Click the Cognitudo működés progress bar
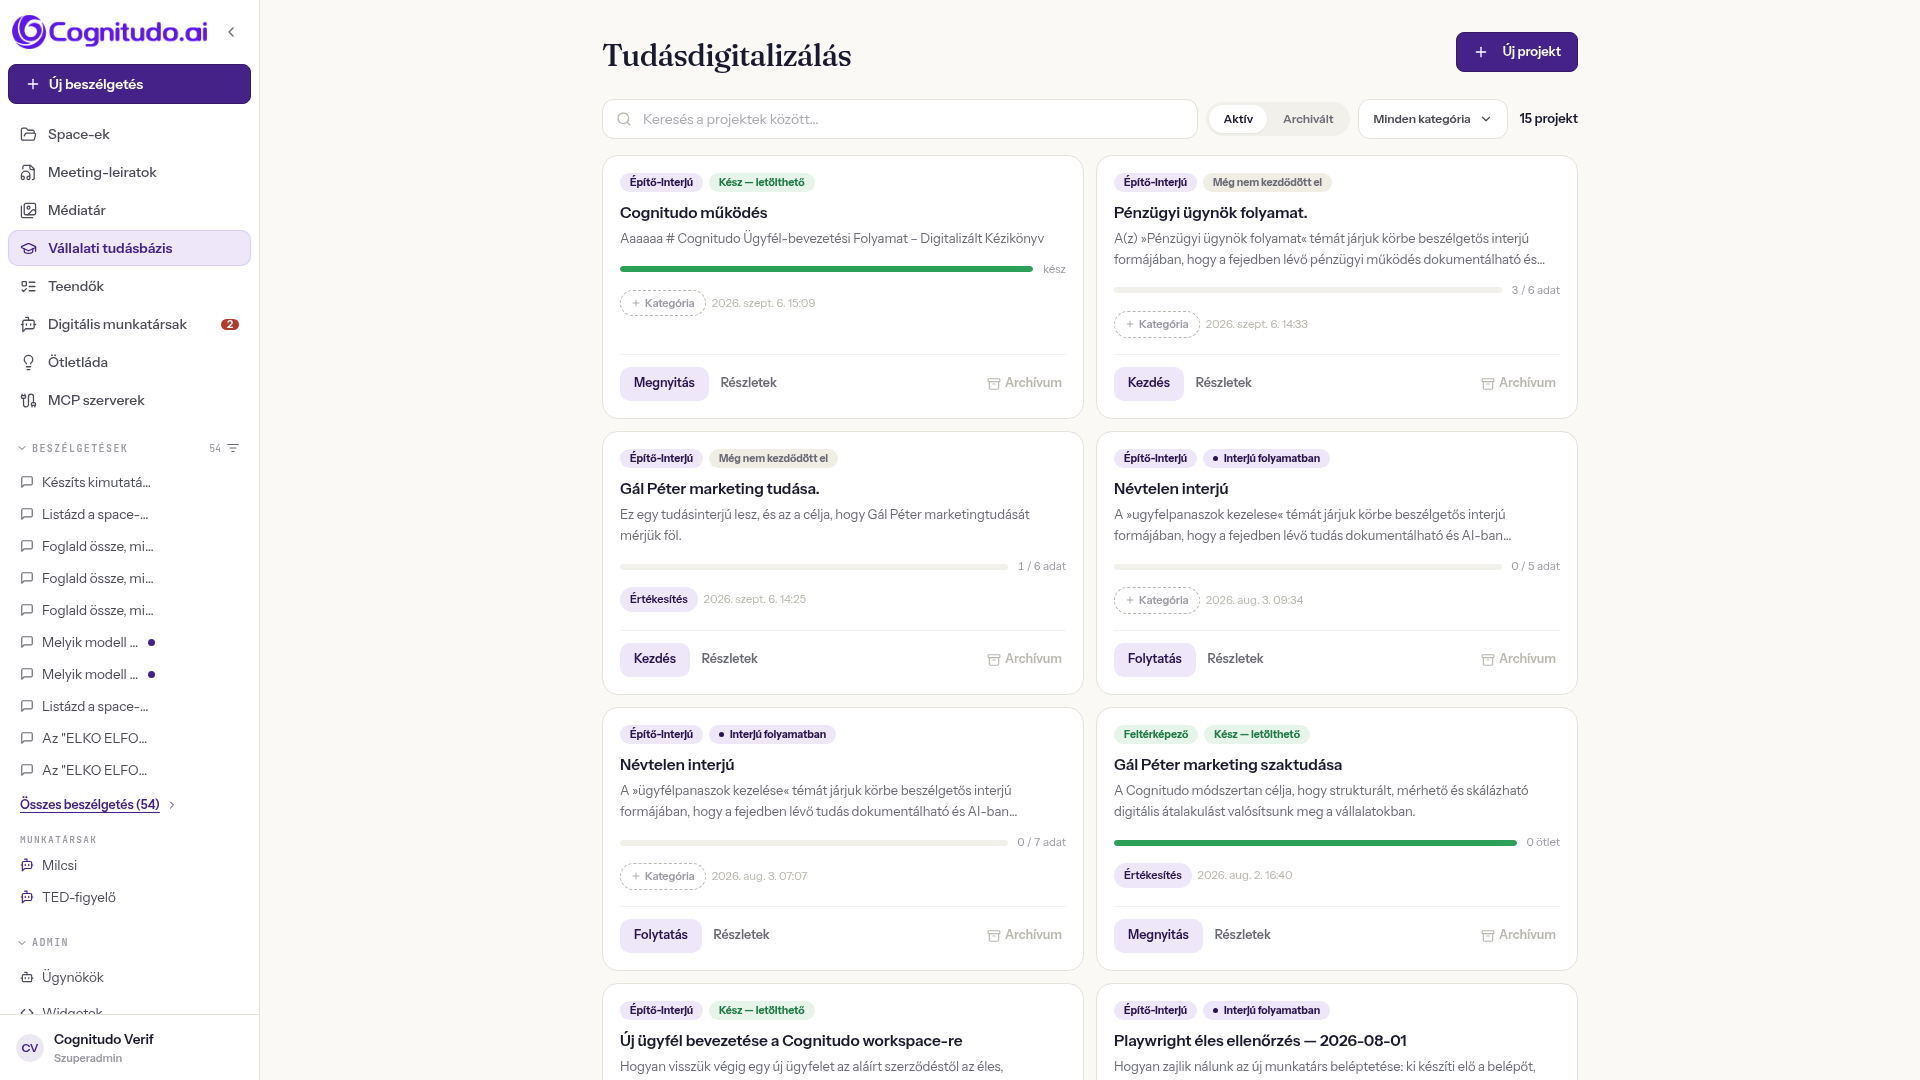The width and height of the screenshot is (1920, 1080). [x=826, y=269]
